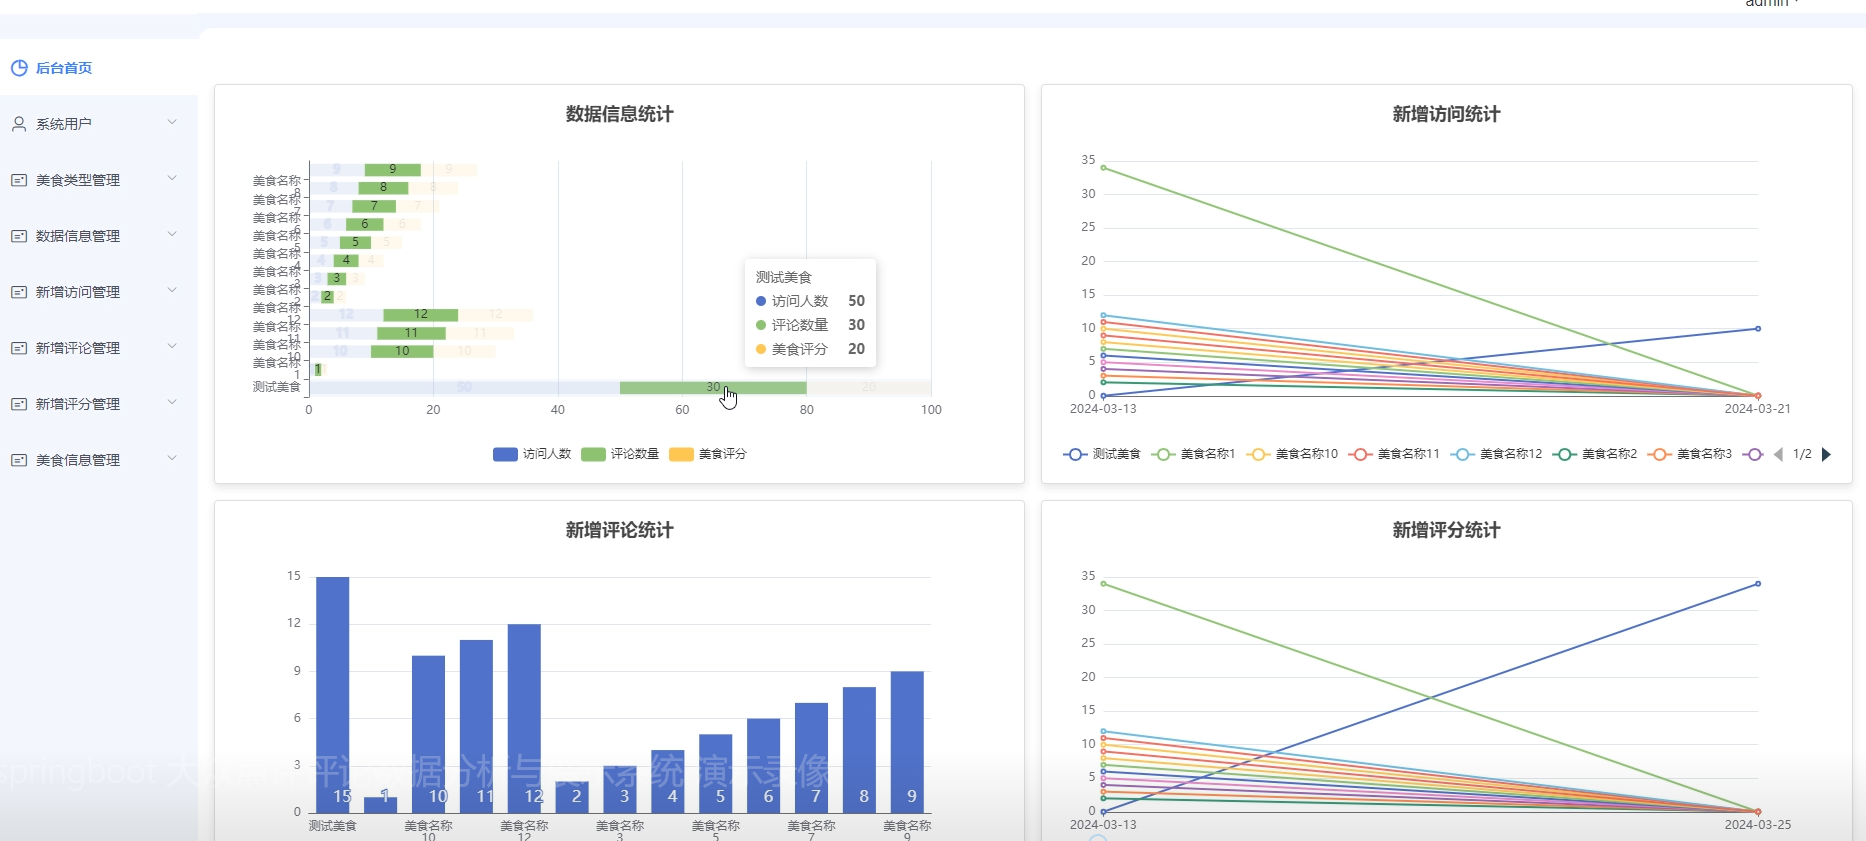Click the 美食类型管理 sidebar icon
The width and height of the screenshot is (1866, 841).
click(19, 180)
